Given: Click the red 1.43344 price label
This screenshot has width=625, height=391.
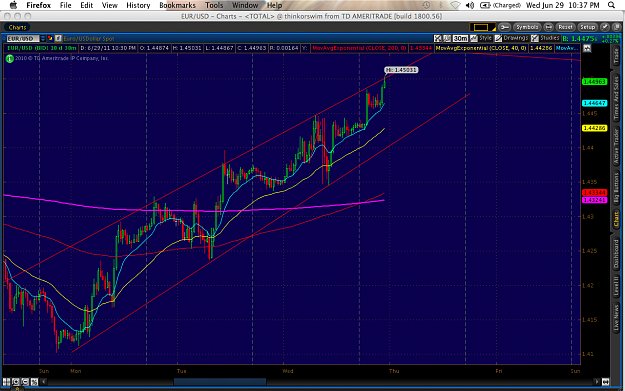Looking at the screenshot, I should 594,193.
